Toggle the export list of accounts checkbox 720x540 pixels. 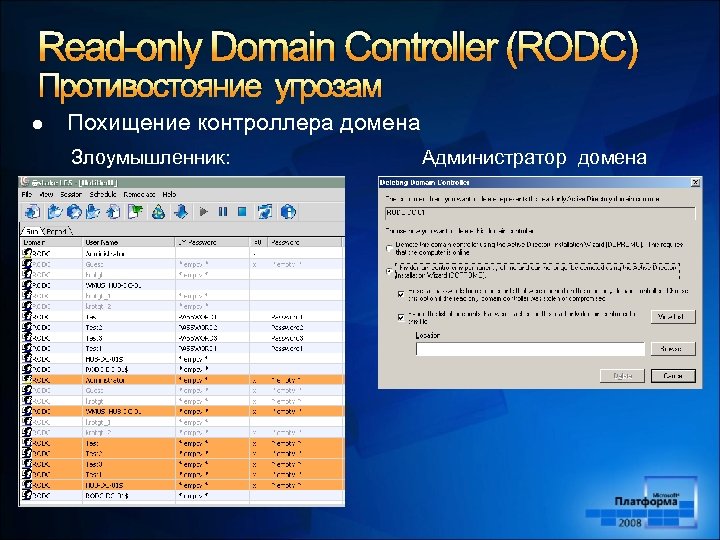[401, 317]
